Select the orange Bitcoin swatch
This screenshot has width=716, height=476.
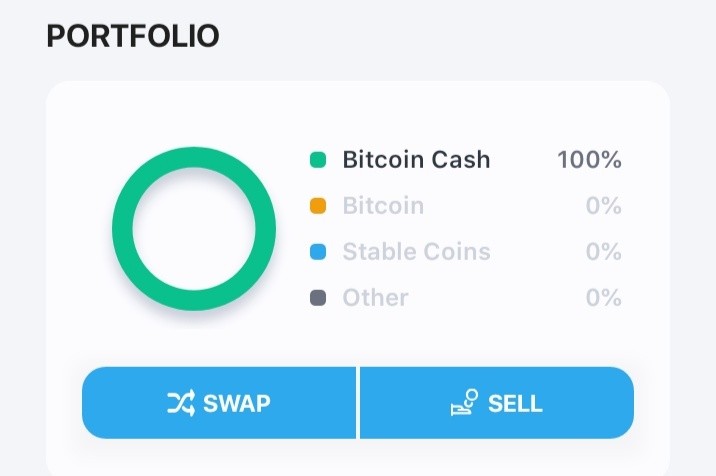pyautogui.click(x=318, y=206)
